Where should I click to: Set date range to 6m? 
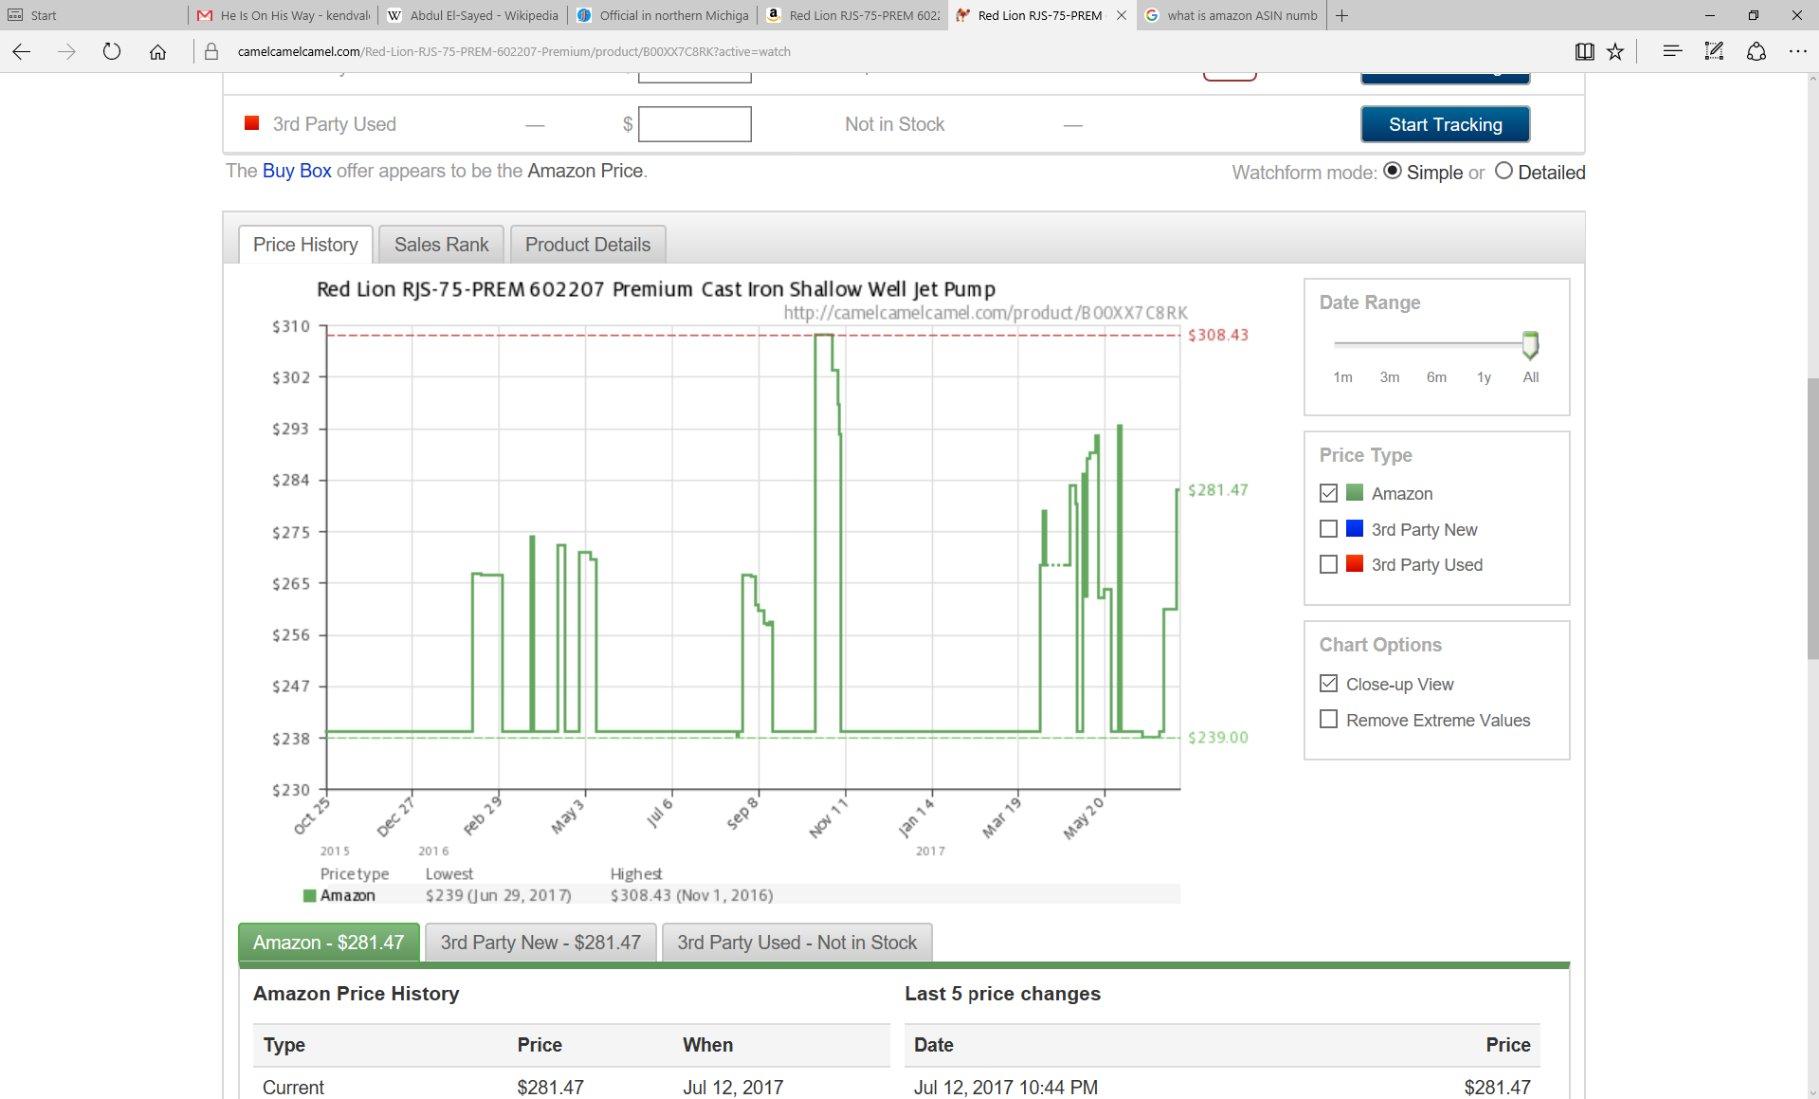[x=1437, y=377]
